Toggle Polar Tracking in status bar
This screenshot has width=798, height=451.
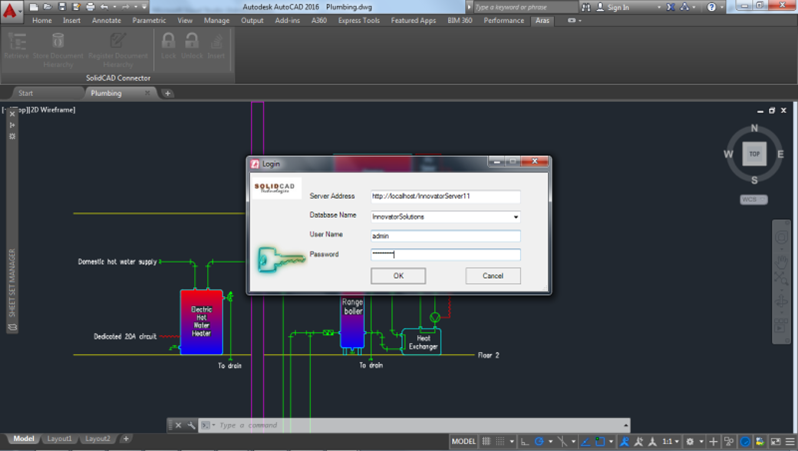[539, 441]
